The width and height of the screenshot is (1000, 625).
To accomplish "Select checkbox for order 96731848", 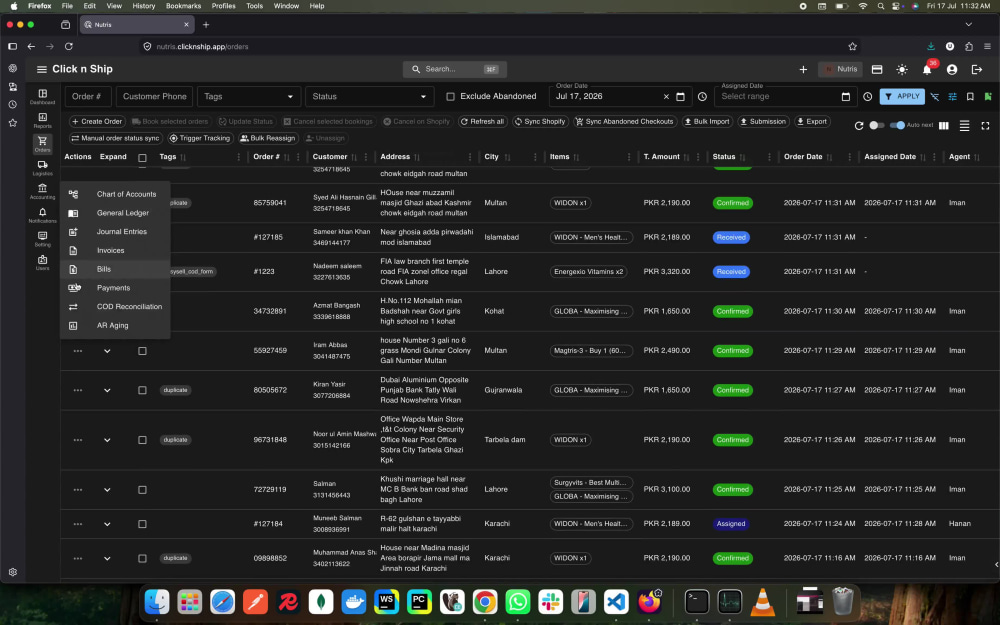I will pos(142,440).
